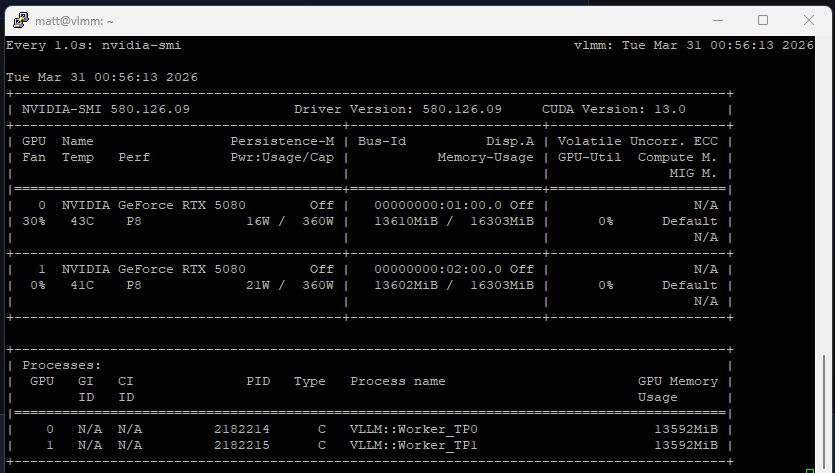
Task: Click the terminal vertical scrollbar thumb
Action: [824, 410]
